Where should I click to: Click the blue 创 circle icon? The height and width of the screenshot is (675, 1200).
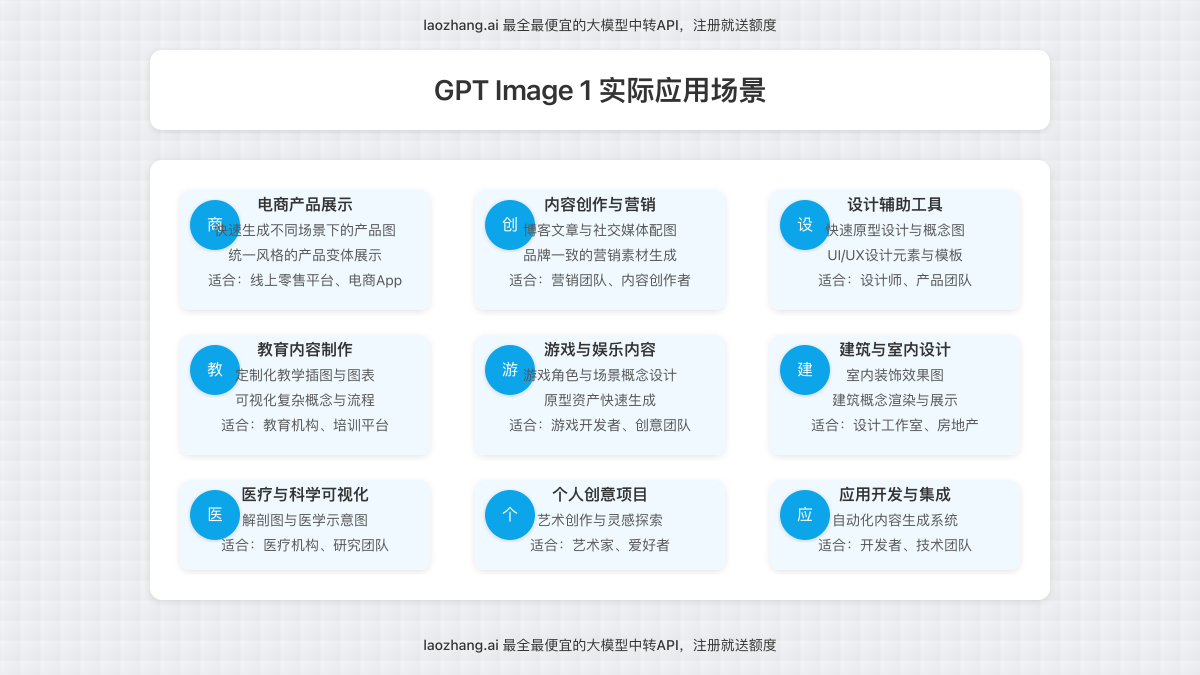click(x=510, y=225)
